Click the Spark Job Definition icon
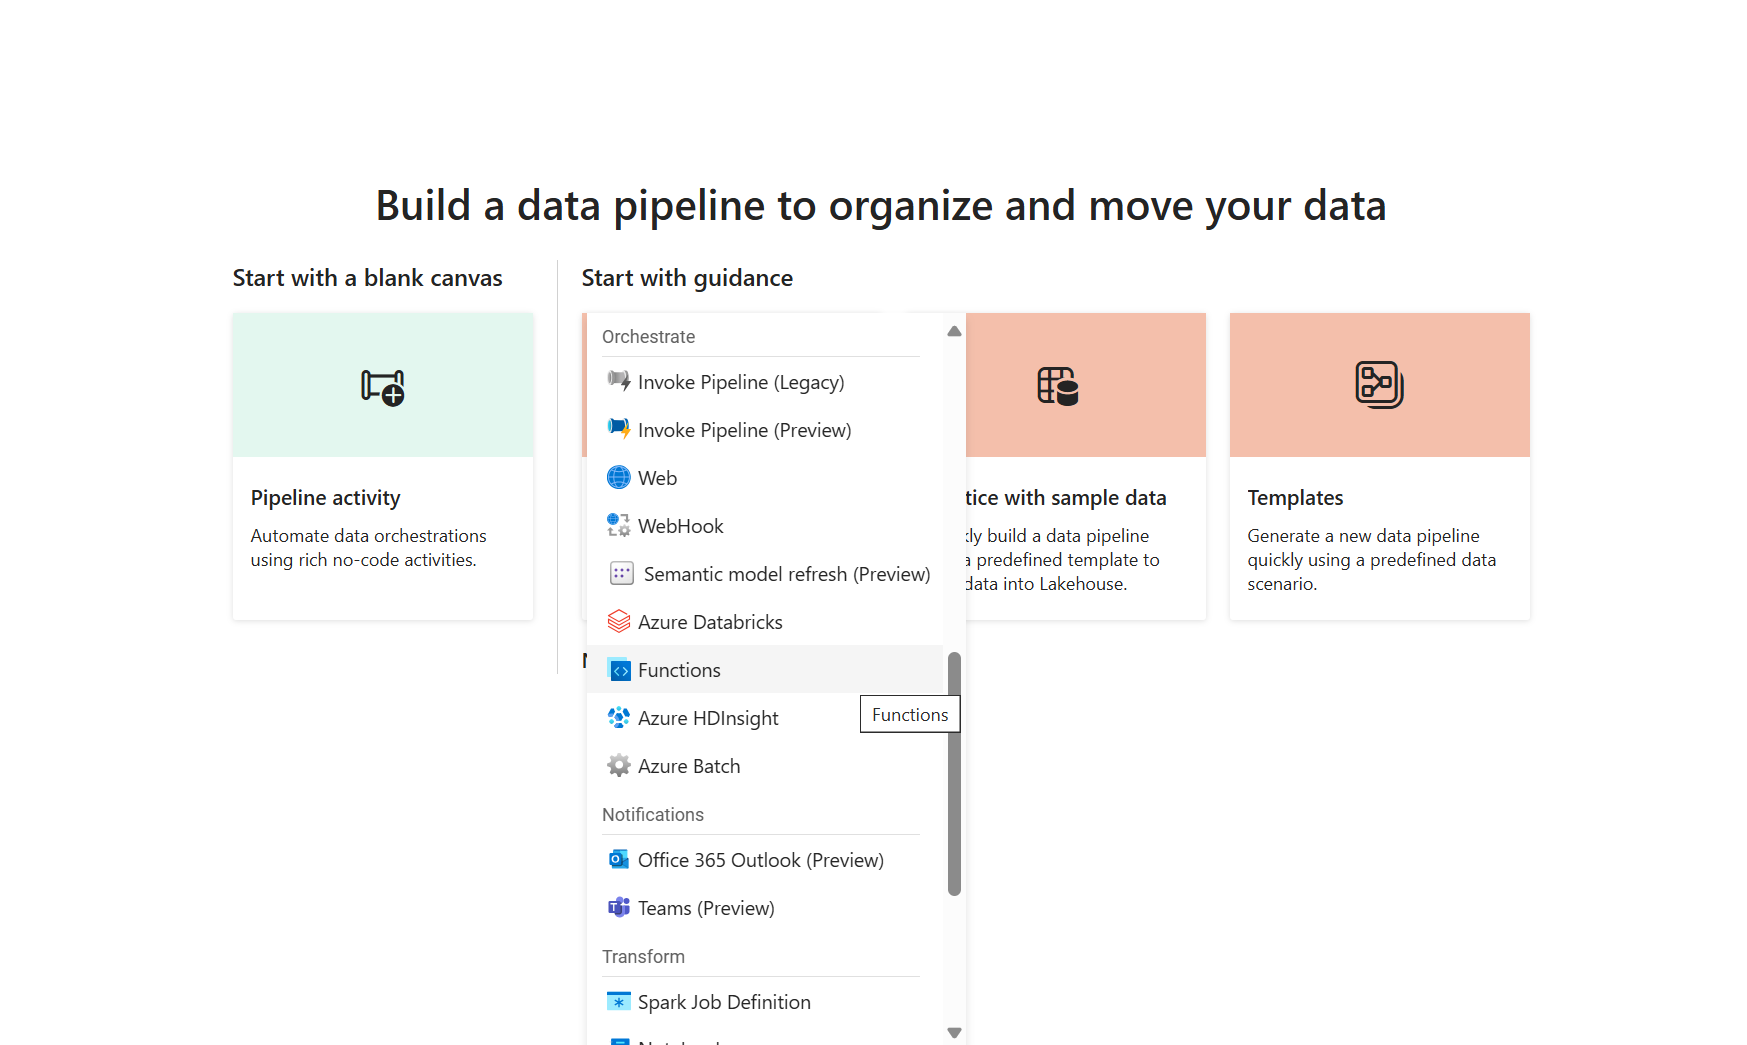The image size is (1747, 1045). pyautogui.click(x=619, y=1001)
